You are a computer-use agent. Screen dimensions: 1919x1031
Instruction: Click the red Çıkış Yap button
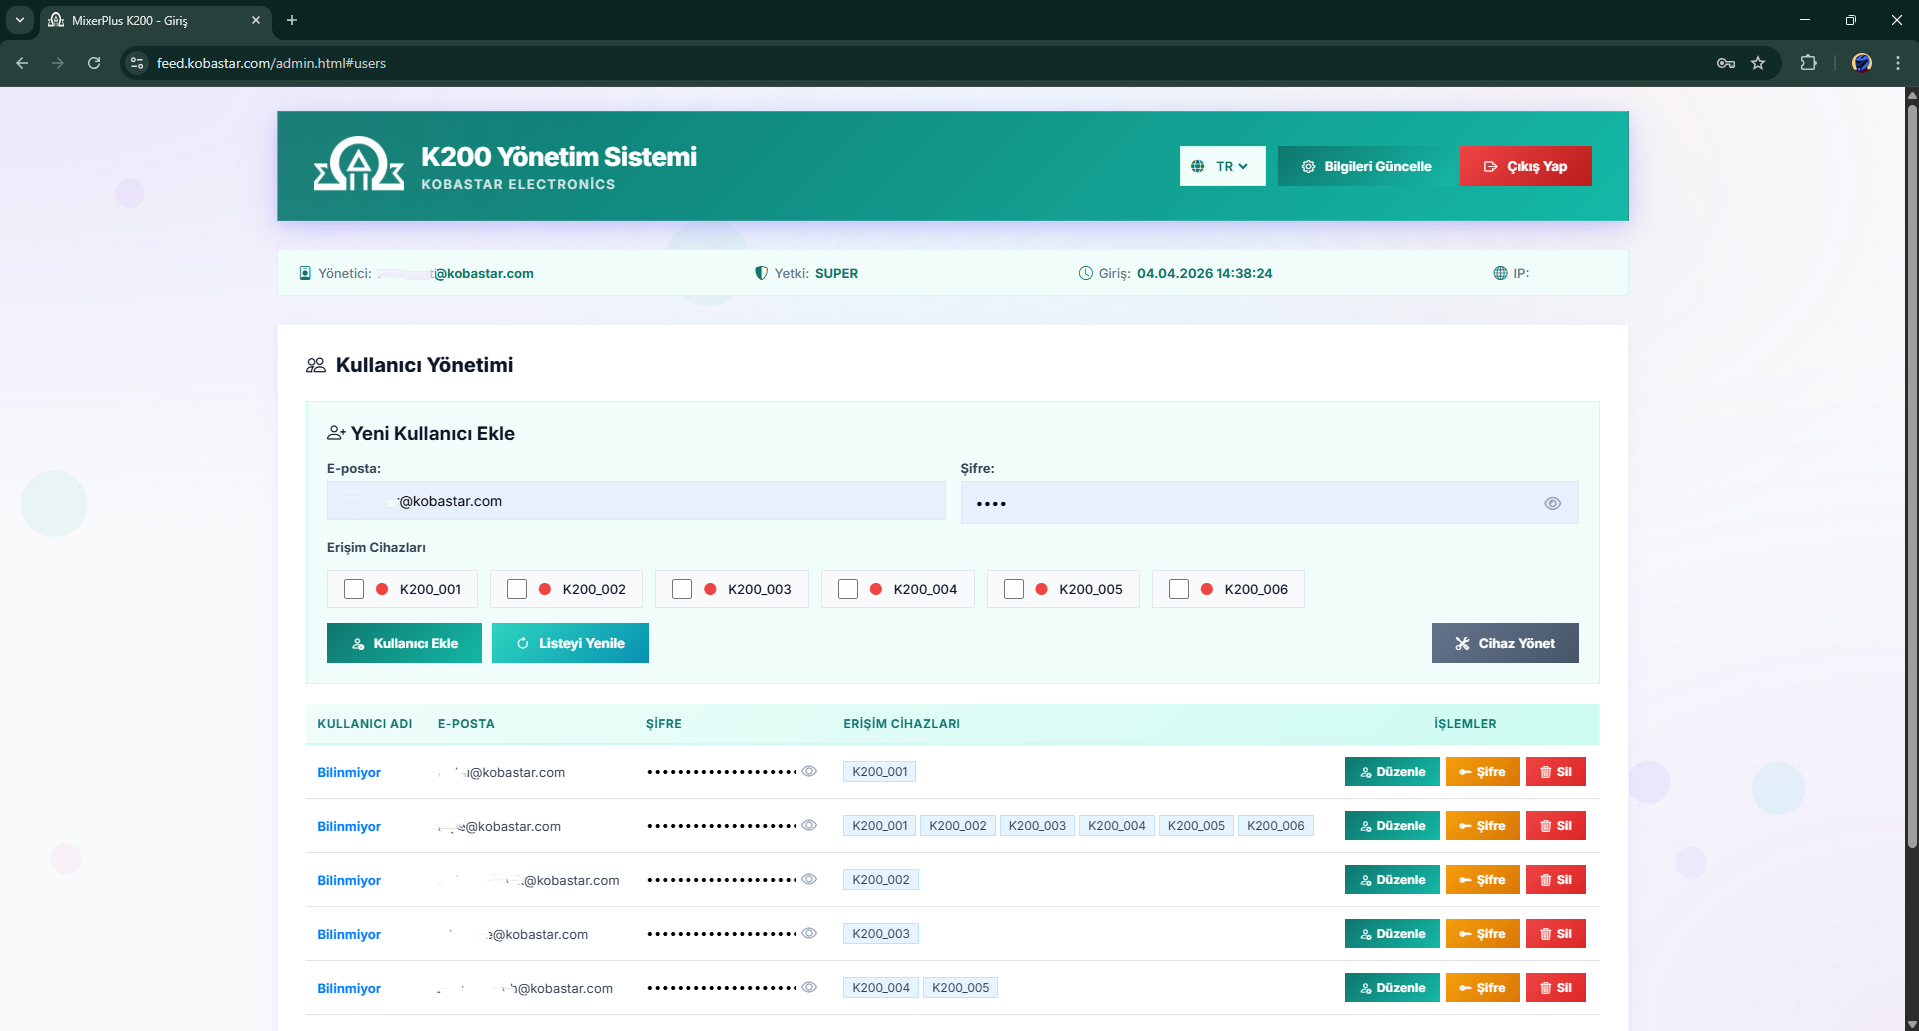(x=1525, y=166)
